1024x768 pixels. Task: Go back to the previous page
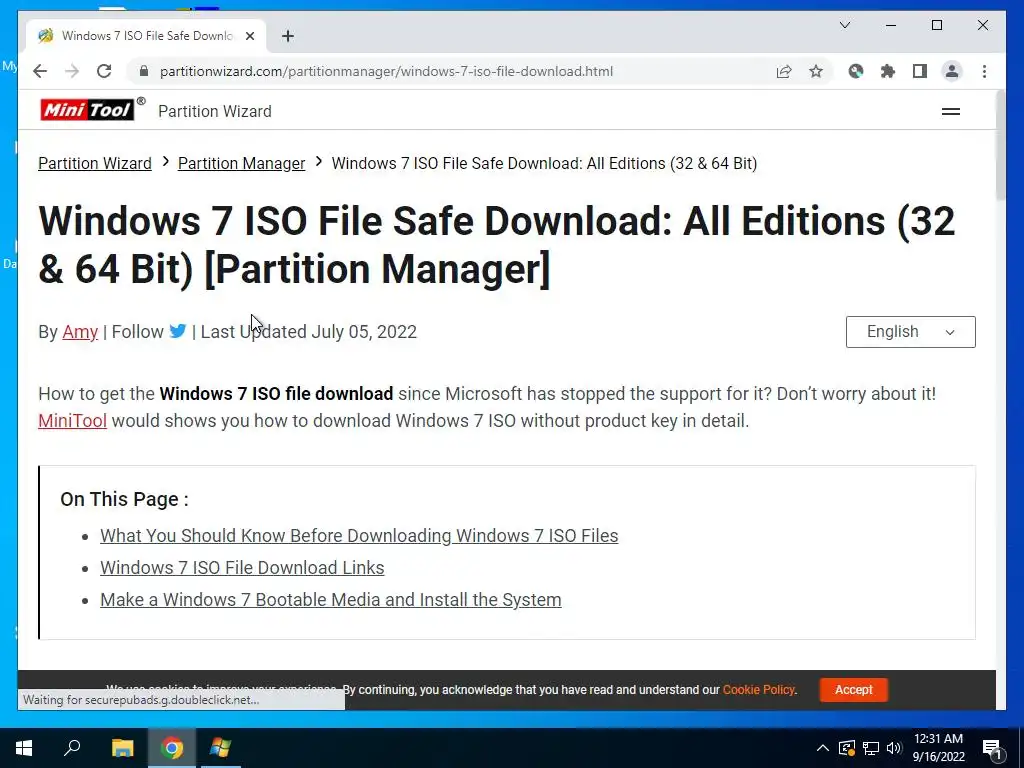click(x=40, y=71)
